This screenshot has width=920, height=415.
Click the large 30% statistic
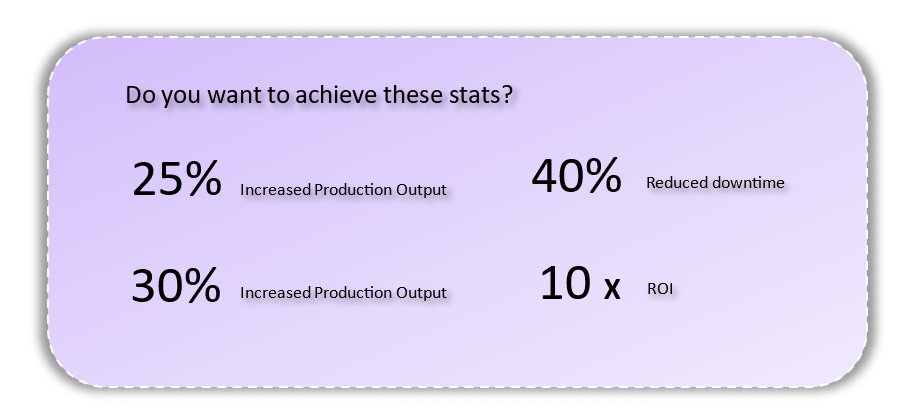tap(176, 285)
